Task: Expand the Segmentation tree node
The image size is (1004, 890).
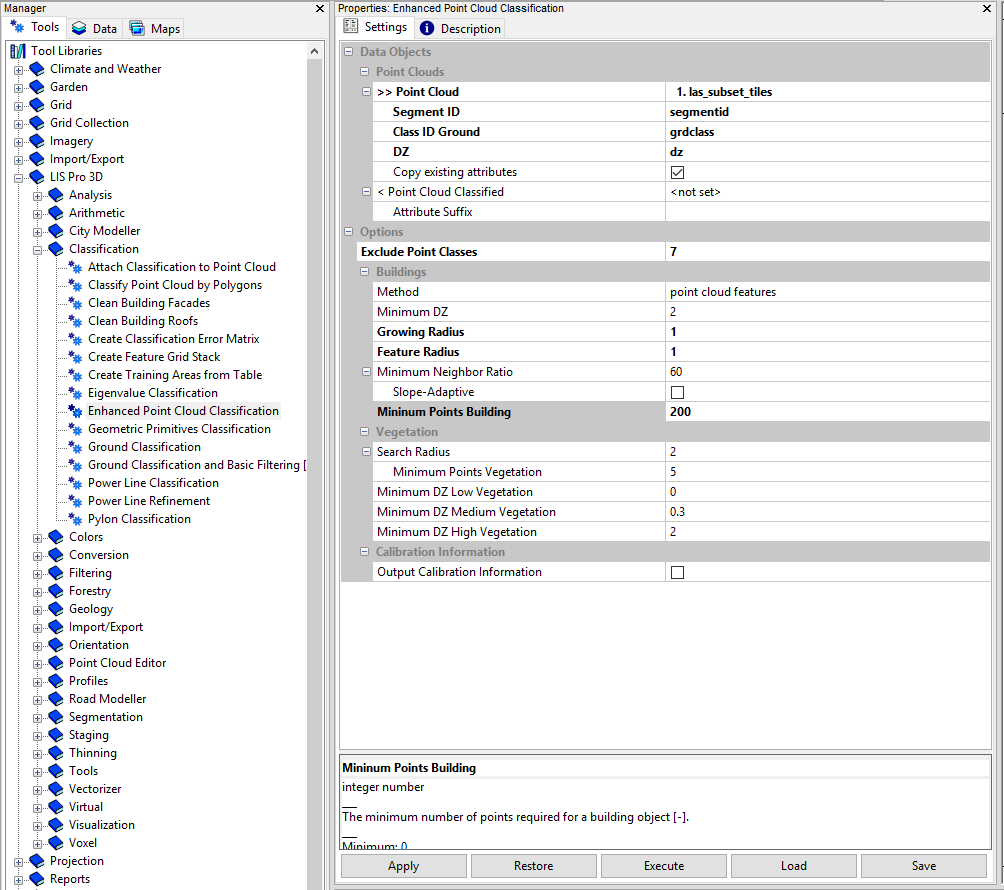Action: (x=38, y=718)
